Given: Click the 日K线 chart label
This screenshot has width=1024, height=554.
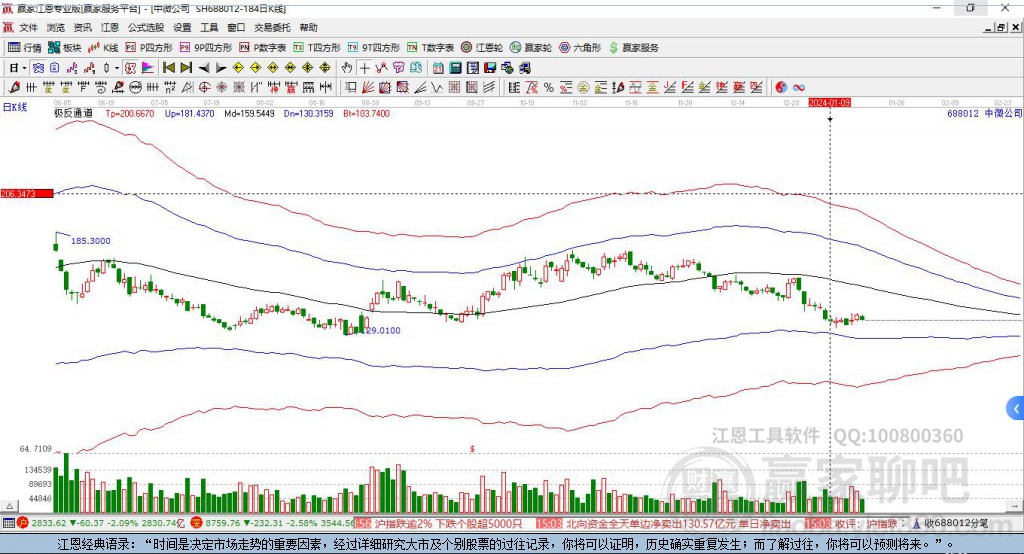Looking at the screenshot, I should click(15, 107).
